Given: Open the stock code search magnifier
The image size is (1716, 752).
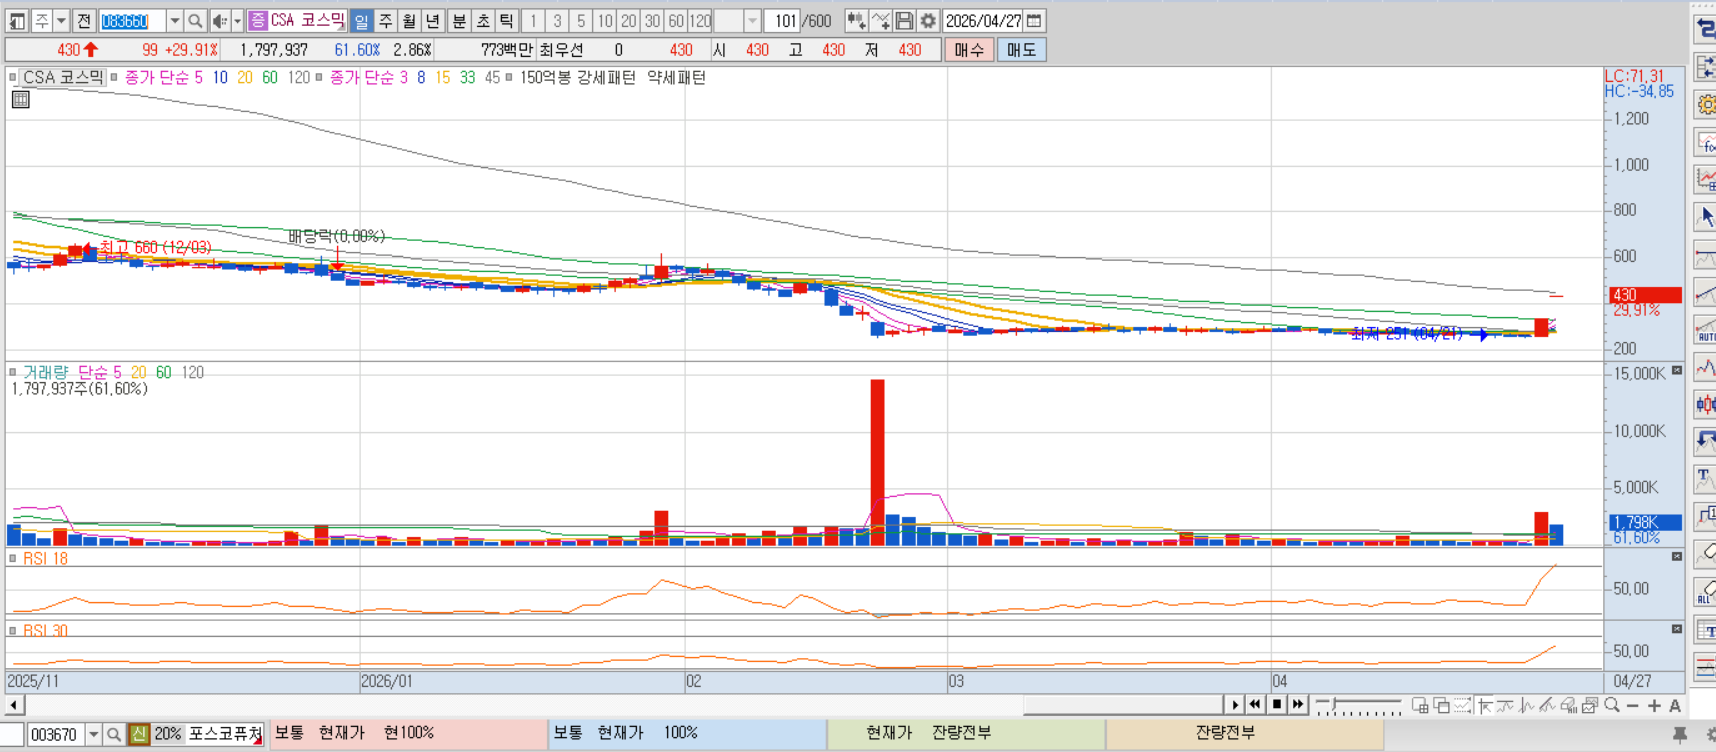Looking at the screenshot, I should point(196,20).
